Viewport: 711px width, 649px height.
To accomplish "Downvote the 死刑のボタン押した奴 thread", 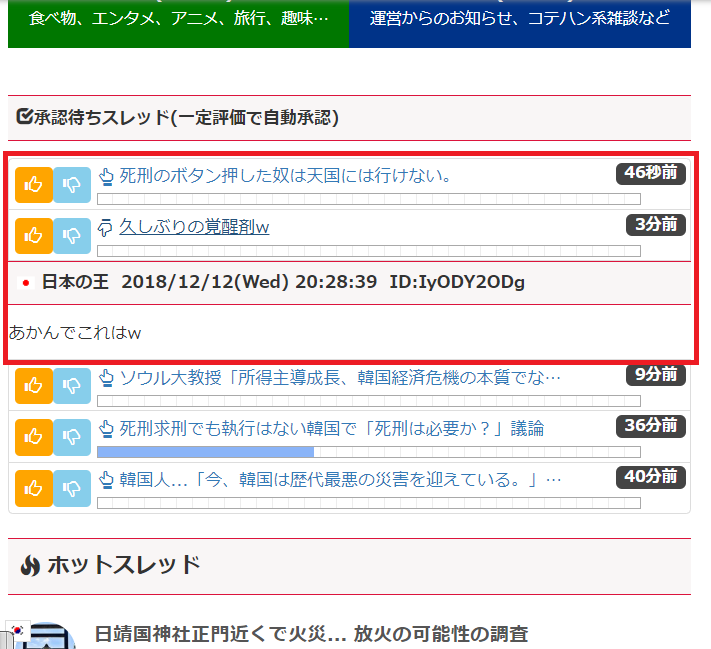I will pos(72,185).
